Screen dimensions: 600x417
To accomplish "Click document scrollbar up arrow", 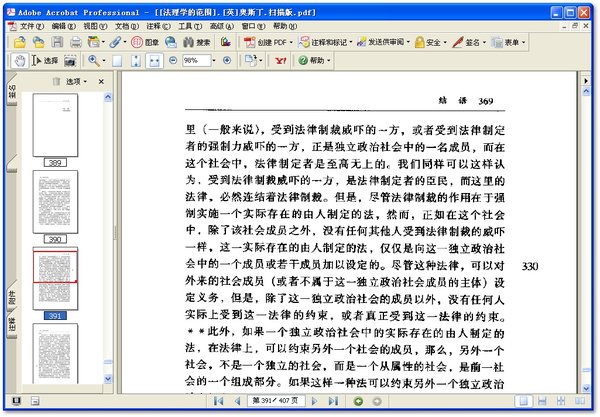I will [x=586, y=92].
